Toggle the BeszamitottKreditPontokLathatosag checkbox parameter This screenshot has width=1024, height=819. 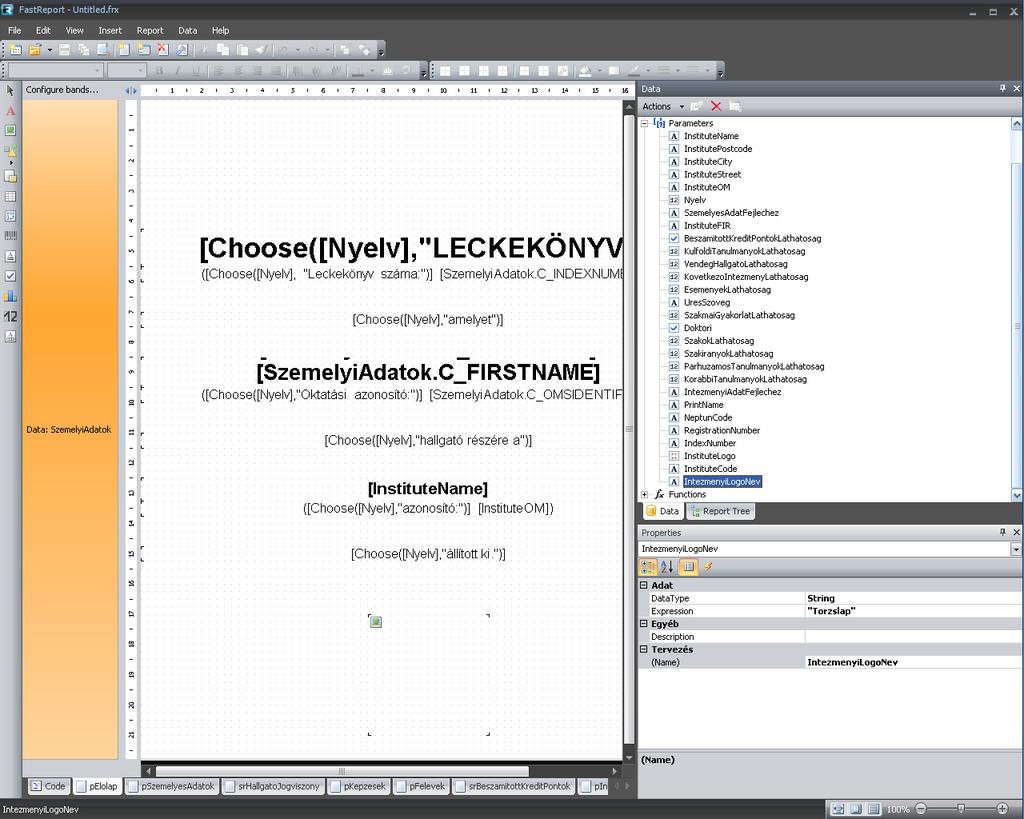[674, 238]
